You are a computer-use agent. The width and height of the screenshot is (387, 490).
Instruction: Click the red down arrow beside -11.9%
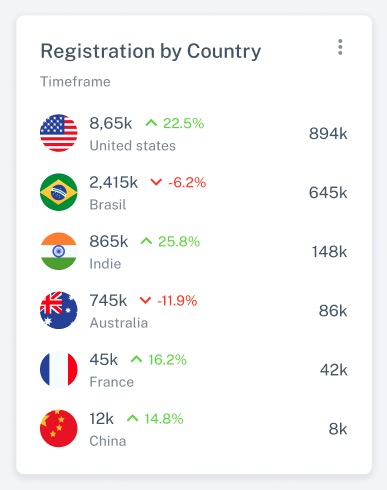point(145,300)
